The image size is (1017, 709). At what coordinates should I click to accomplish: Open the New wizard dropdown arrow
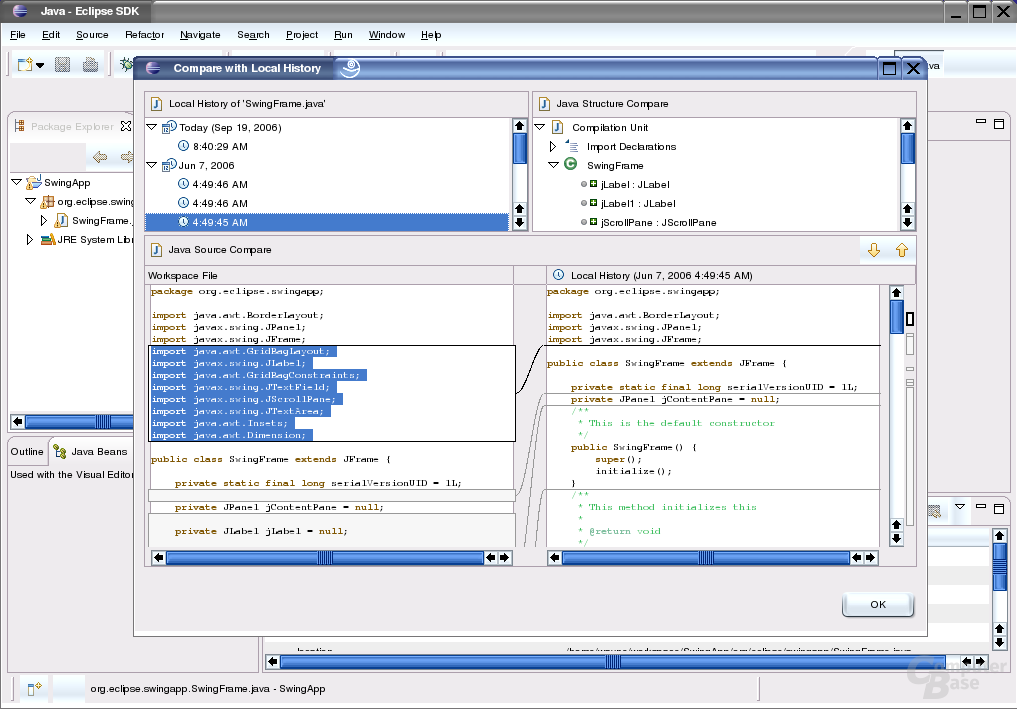click(40, 65)
